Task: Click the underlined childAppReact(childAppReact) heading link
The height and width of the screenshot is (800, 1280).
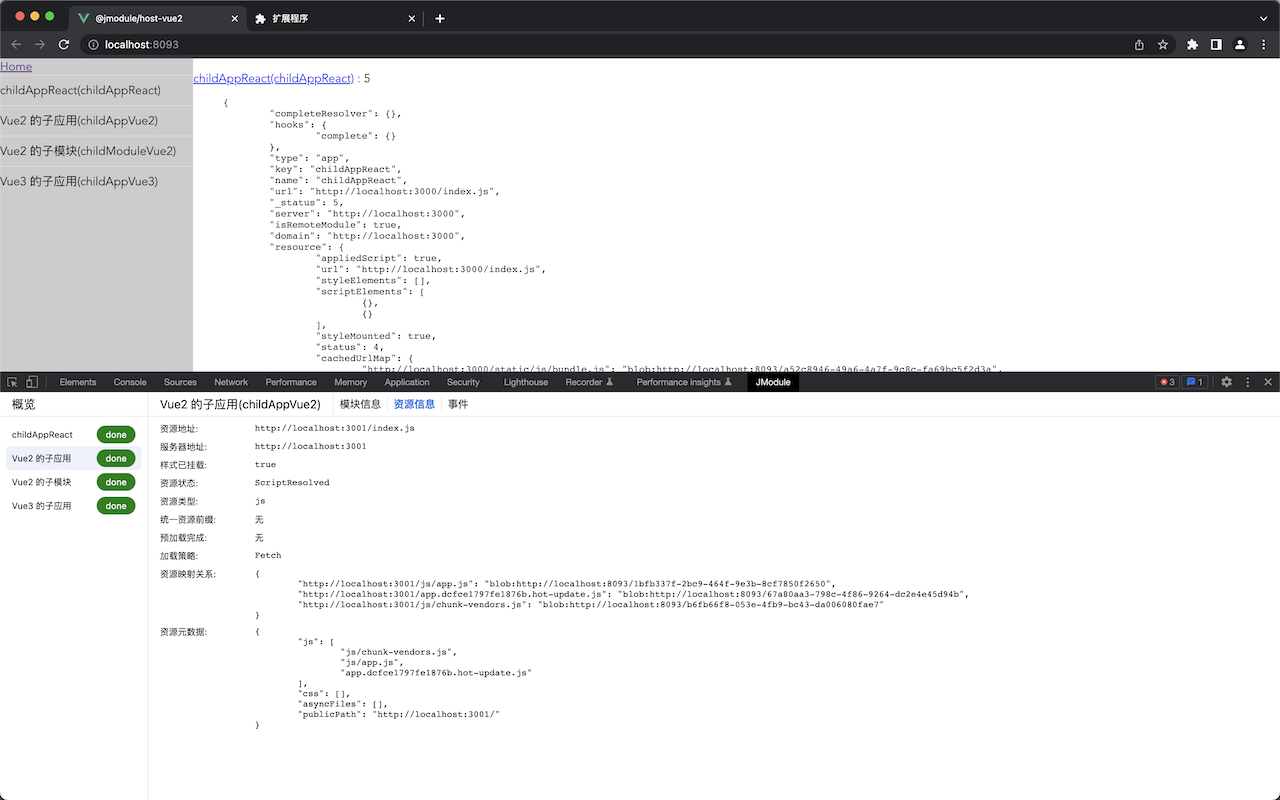Action: (x=273, y=78)
